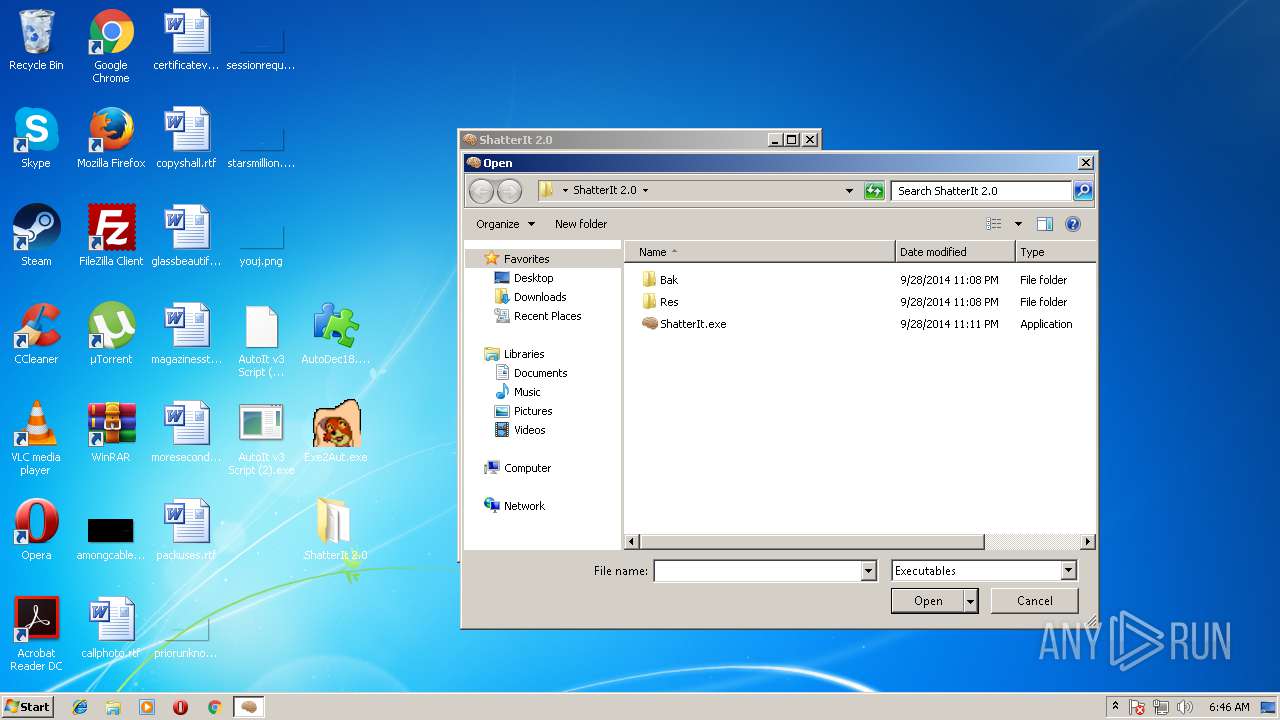This screenshot has height=720, width=1280.
Task: Click the Start button
Action: point(28,707)
